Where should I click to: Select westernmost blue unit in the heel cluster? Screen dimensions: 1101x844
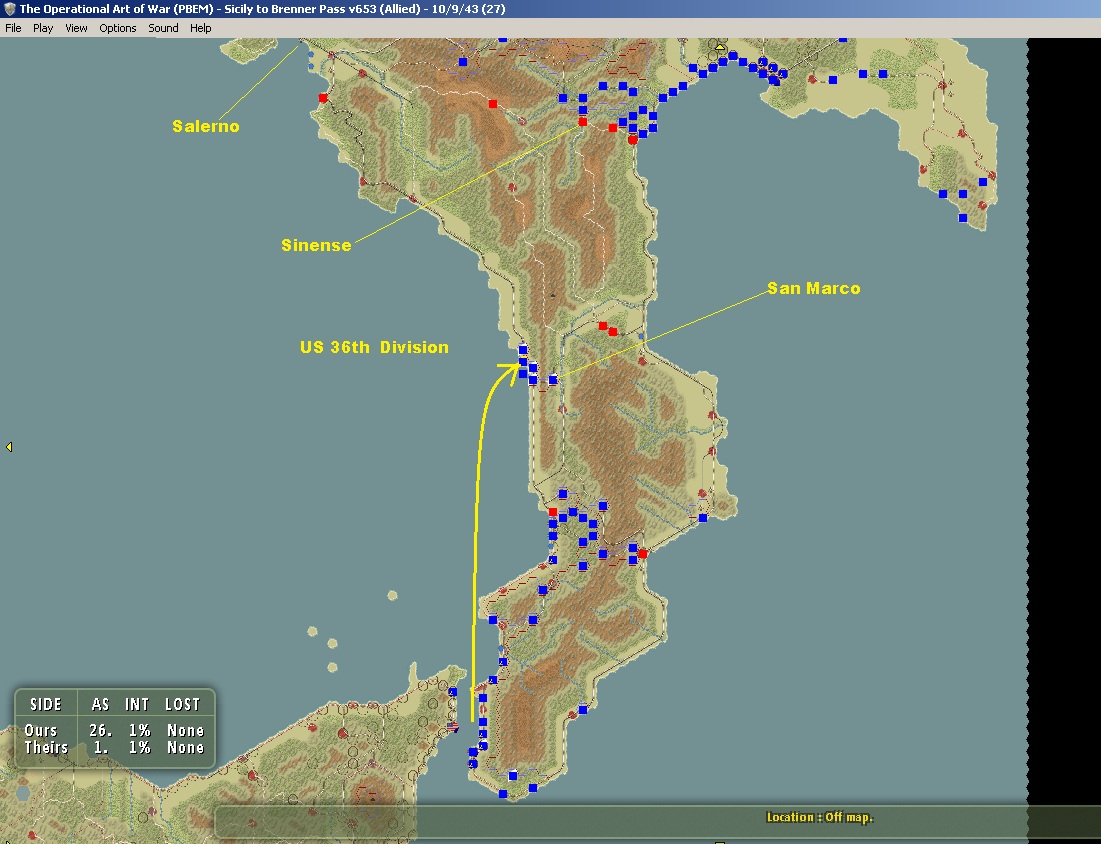943,193
